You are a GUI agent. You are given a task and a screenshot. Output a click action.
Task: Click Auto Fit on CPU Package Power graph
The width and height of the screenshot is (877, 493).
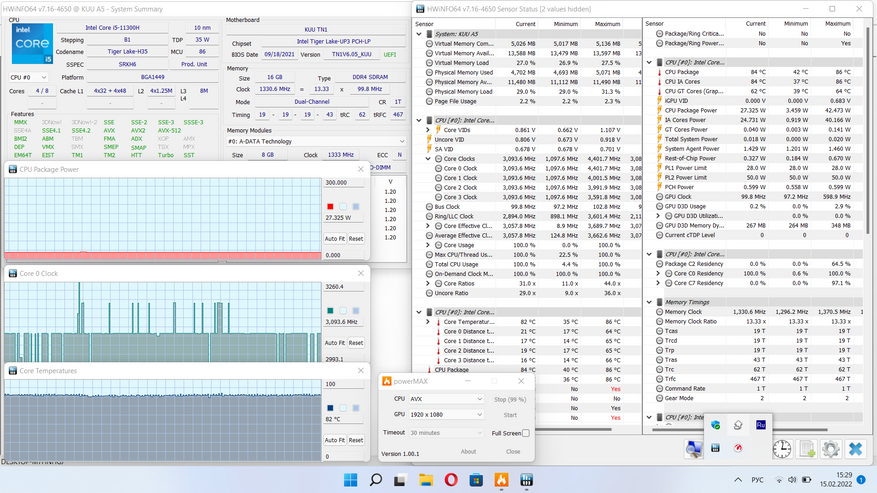pos(335,239)
